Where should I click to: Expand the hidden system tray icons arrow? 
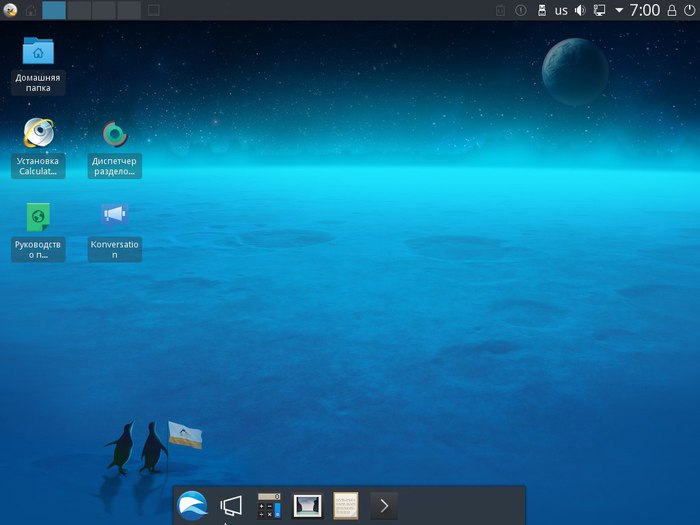tap(619, 10)
